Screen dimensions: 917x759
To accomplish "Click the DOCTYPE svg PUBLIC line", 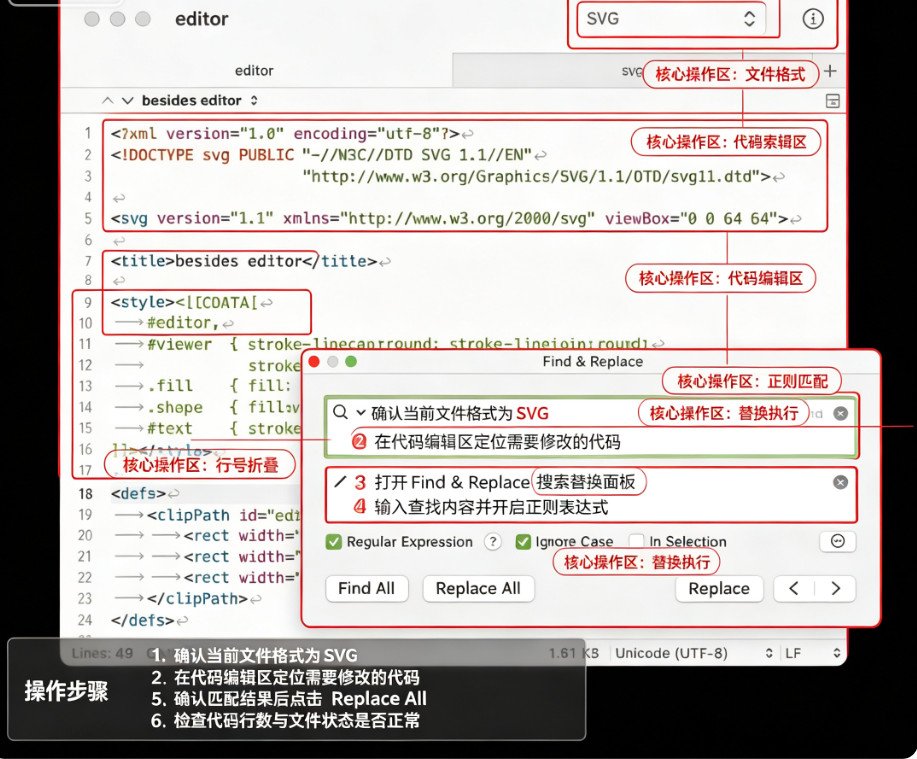I will [321, 155].
